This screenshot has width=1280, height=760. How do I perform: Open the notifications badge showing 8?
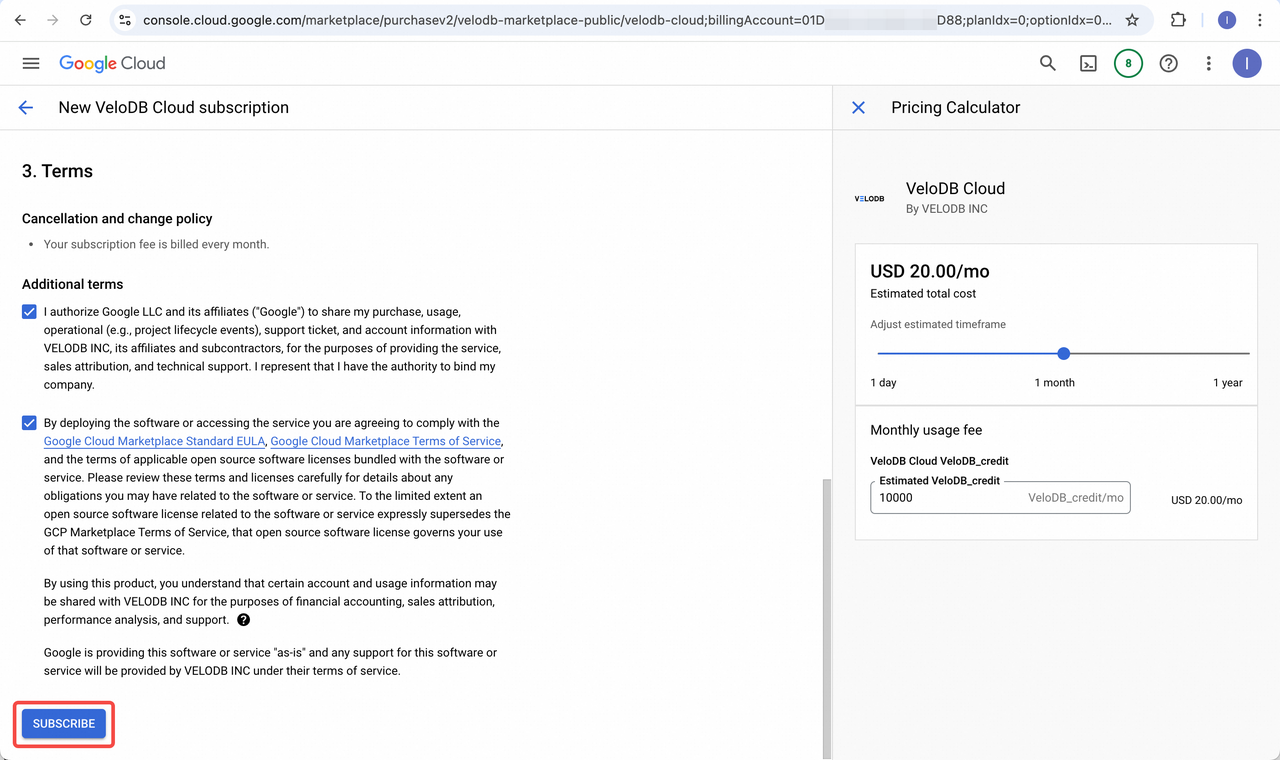[1128, 63]
